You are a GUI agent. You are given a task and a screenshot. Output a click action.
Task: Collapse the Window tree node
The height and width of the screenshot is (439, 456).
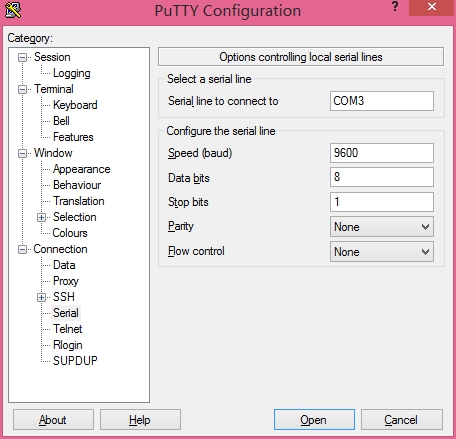(22, 153)
